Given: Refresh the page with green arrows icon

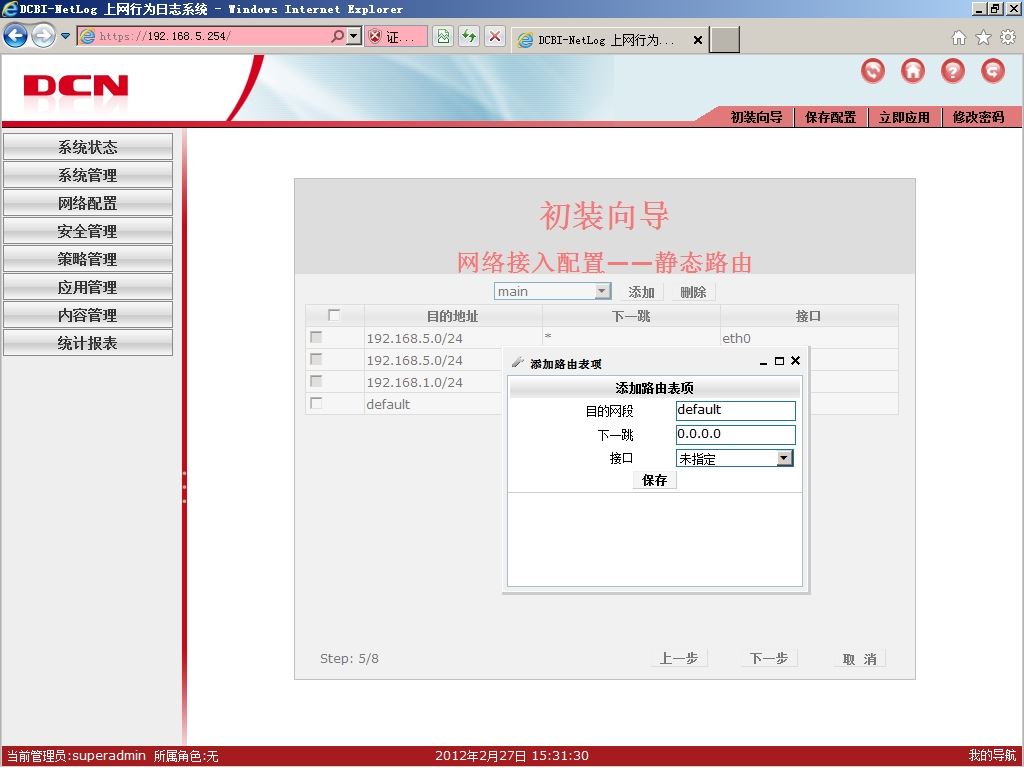Looking at the screenshot, I should tap(469, 36).
